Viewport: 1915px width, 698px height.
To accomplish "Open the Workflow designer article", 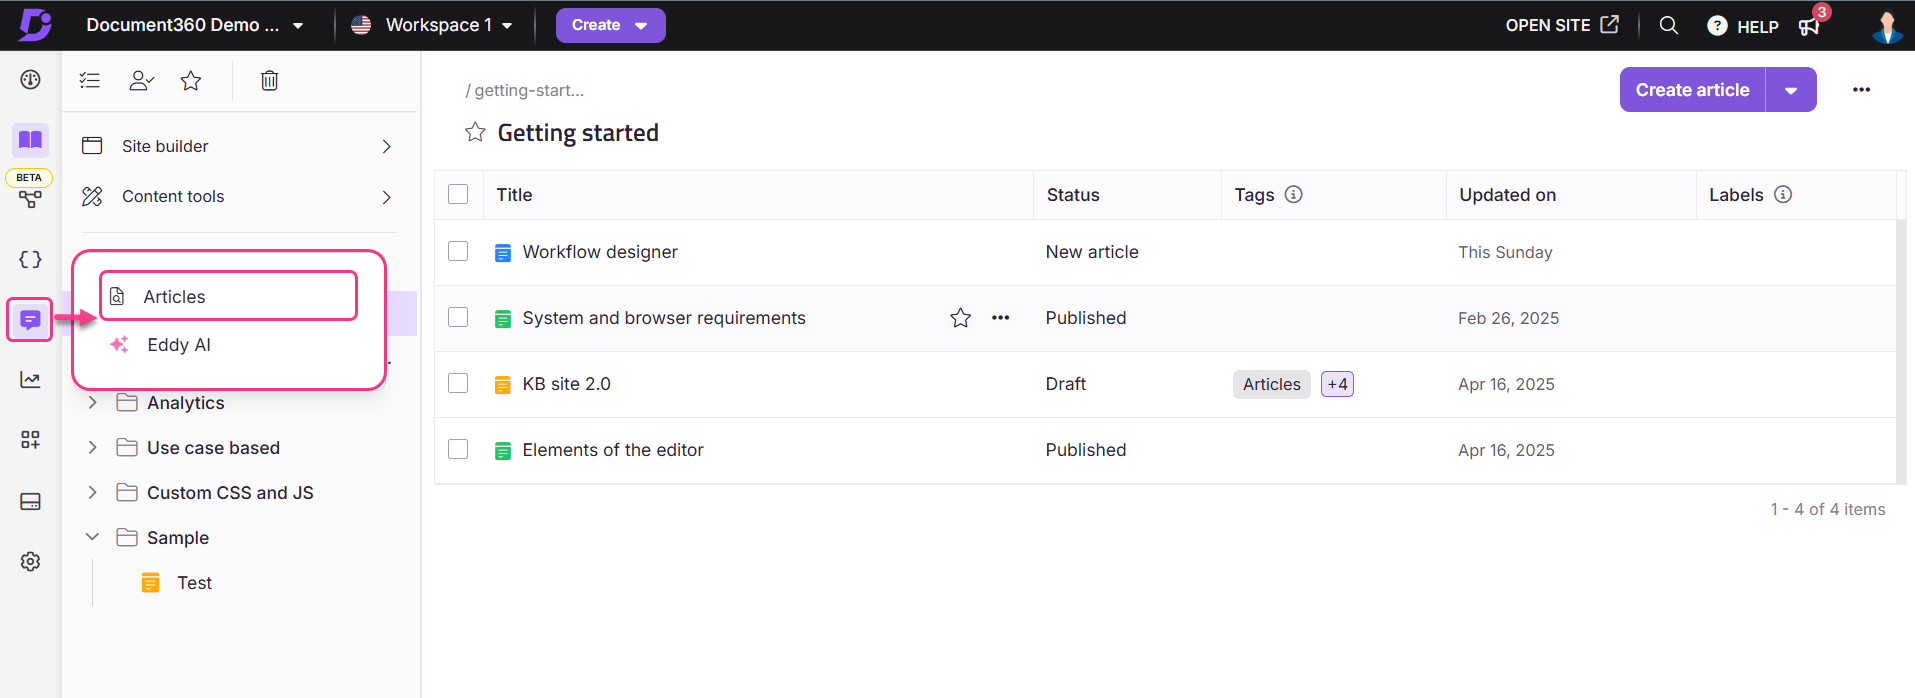I will [x=600, y=252].
